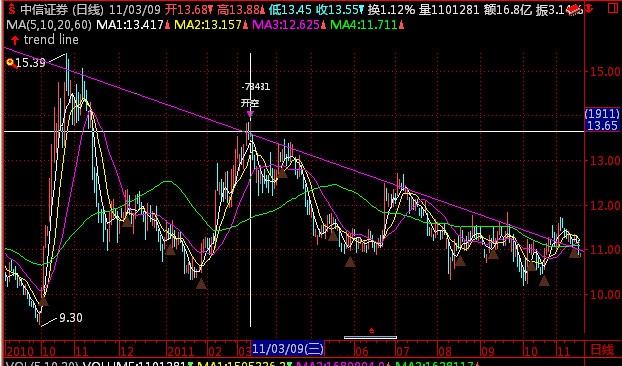Click the green MA4:11.711 value
Viewport: 622px width, 366px height.
click(x=364, y=25)
